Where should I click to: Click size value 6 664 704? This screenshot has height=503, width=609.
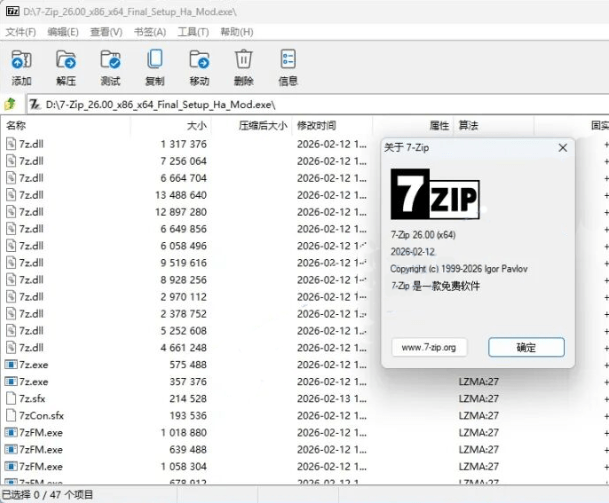(184, 178)
